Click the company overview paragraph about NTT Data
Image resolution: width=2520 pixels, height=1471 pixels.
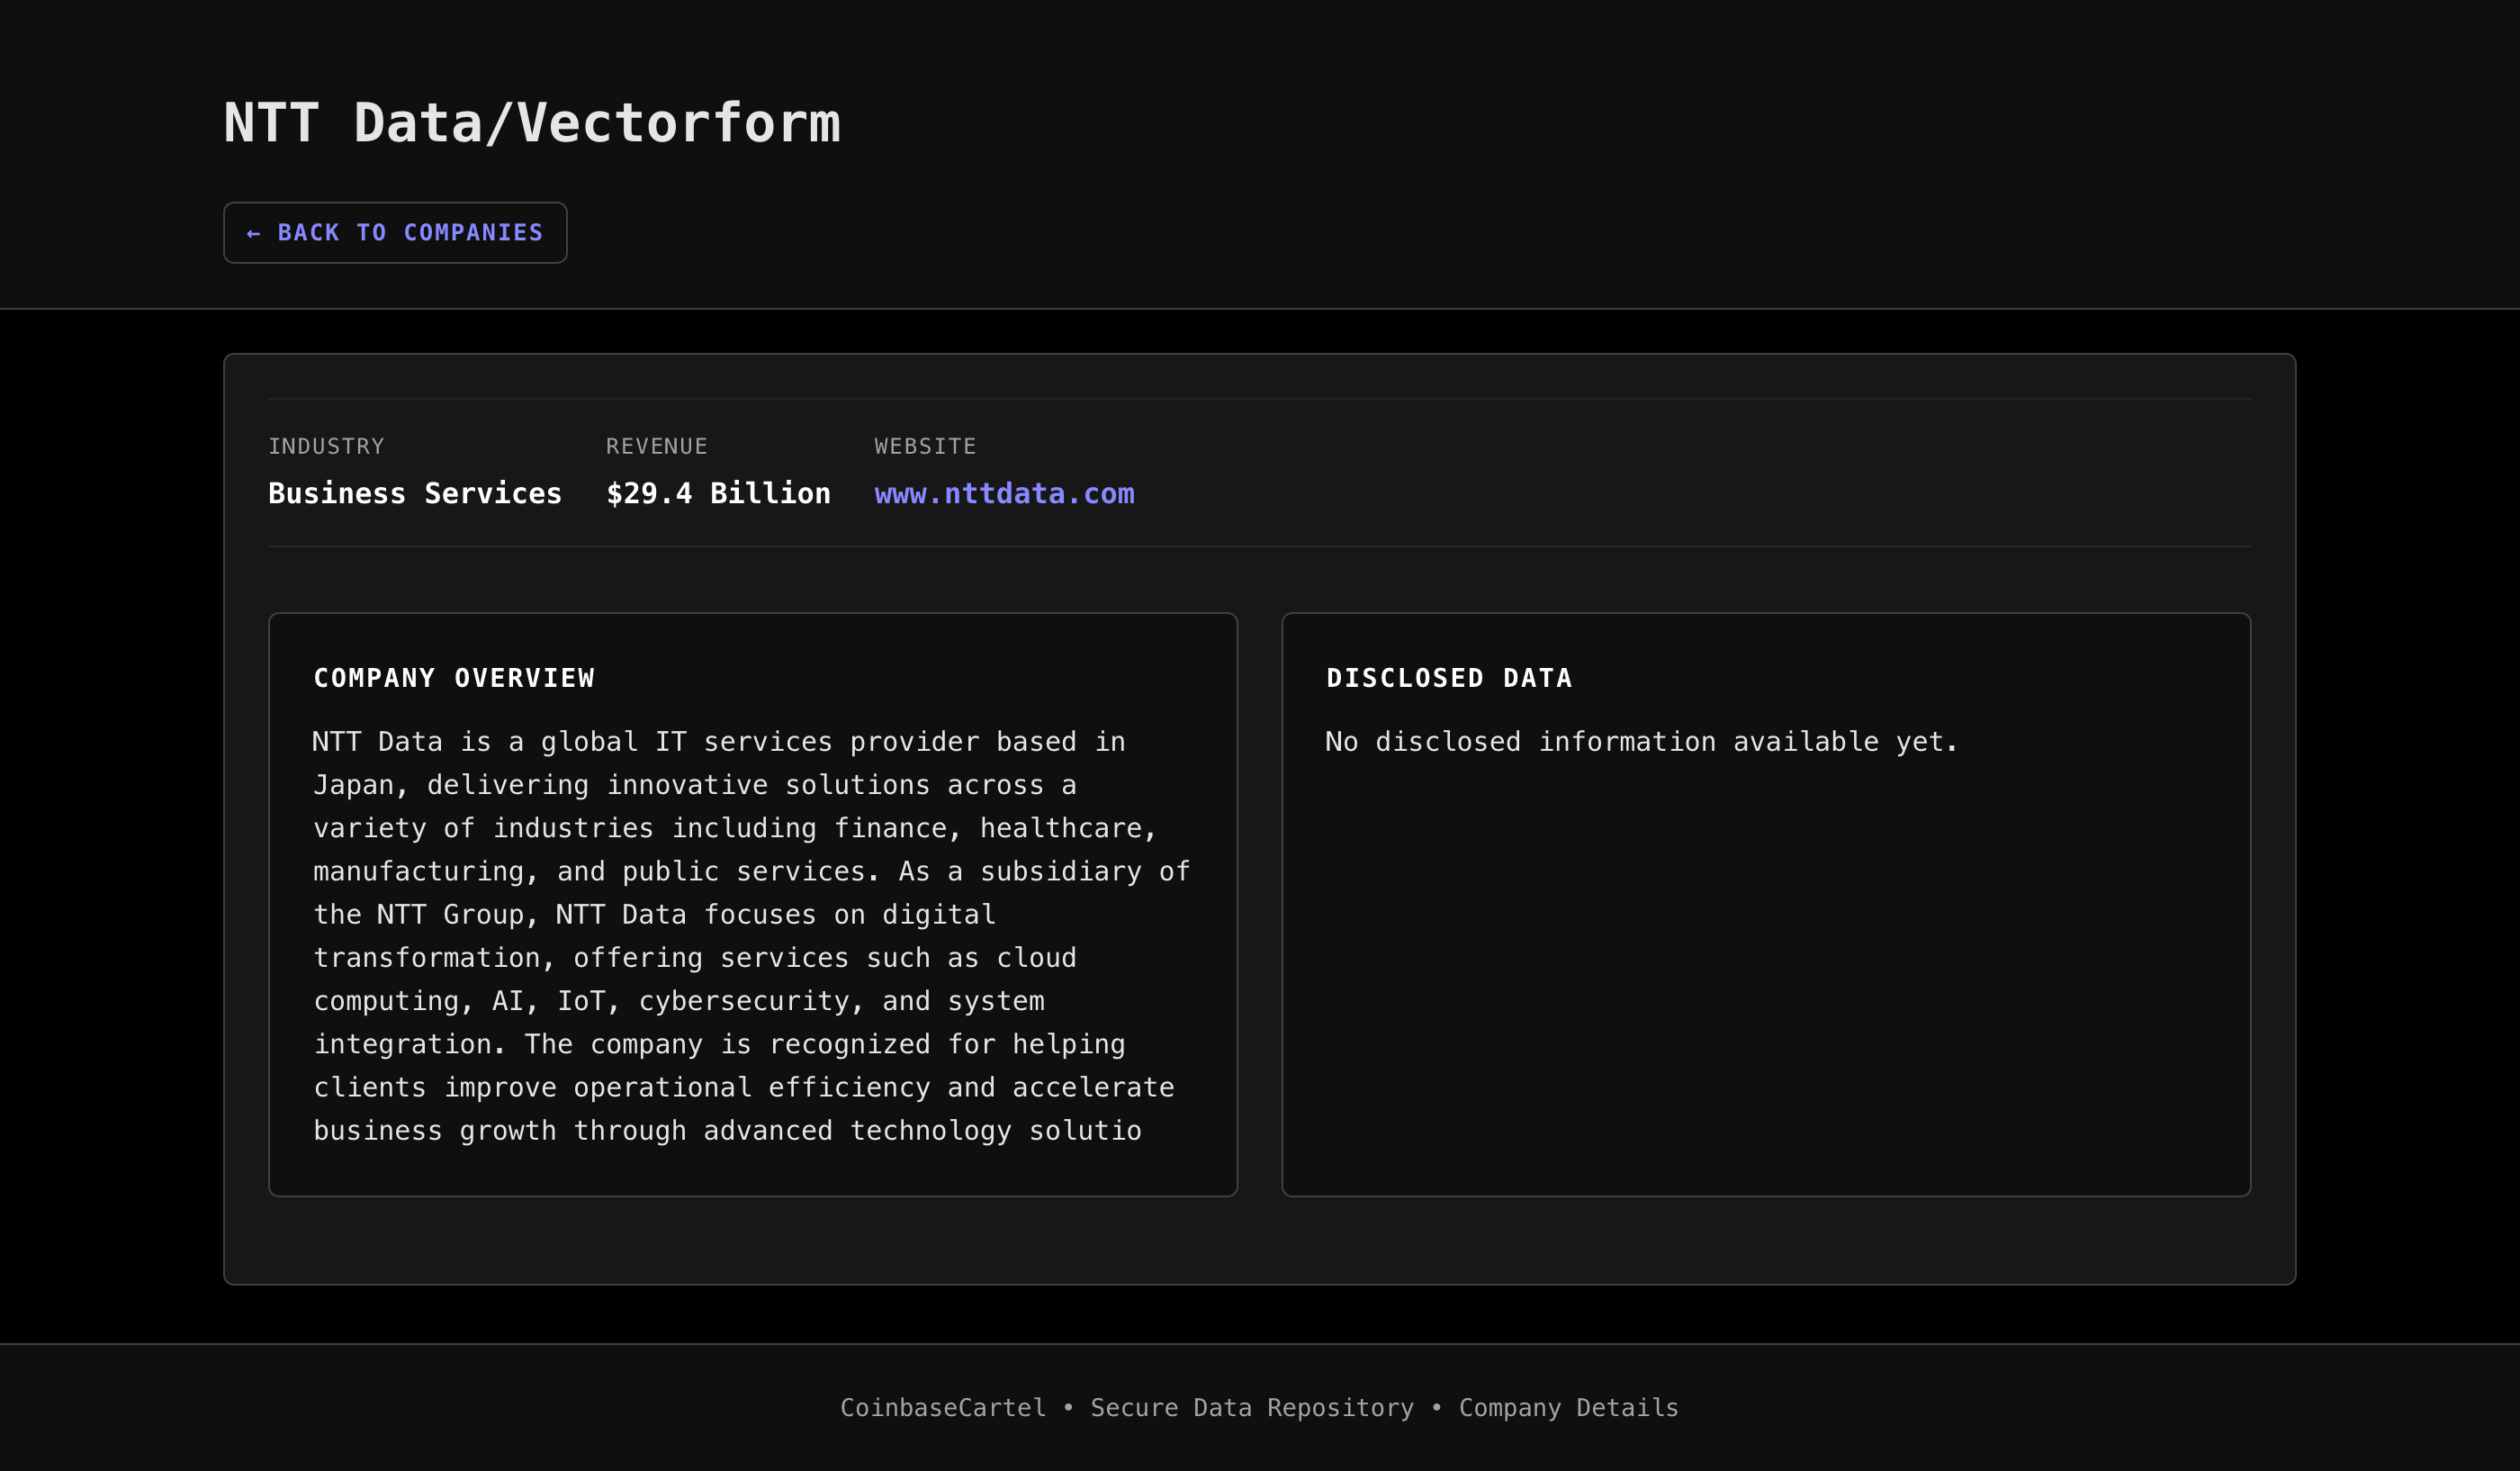pyautogui.click(x=752, y=936)
